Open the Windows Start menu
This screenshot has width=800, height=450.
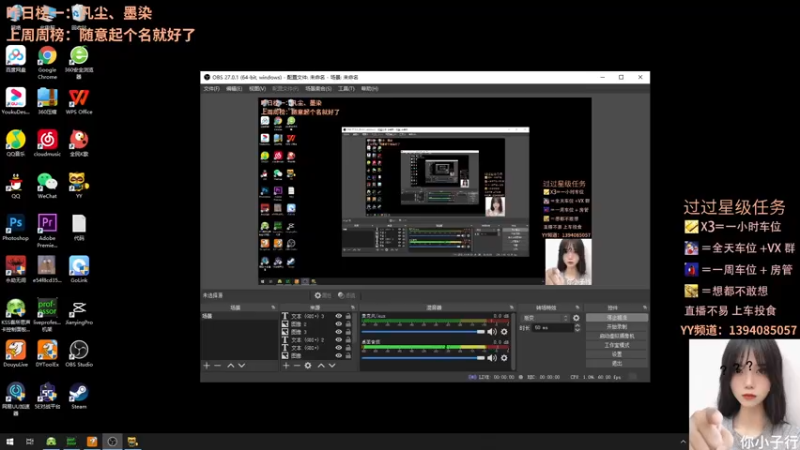pos(10,442)
